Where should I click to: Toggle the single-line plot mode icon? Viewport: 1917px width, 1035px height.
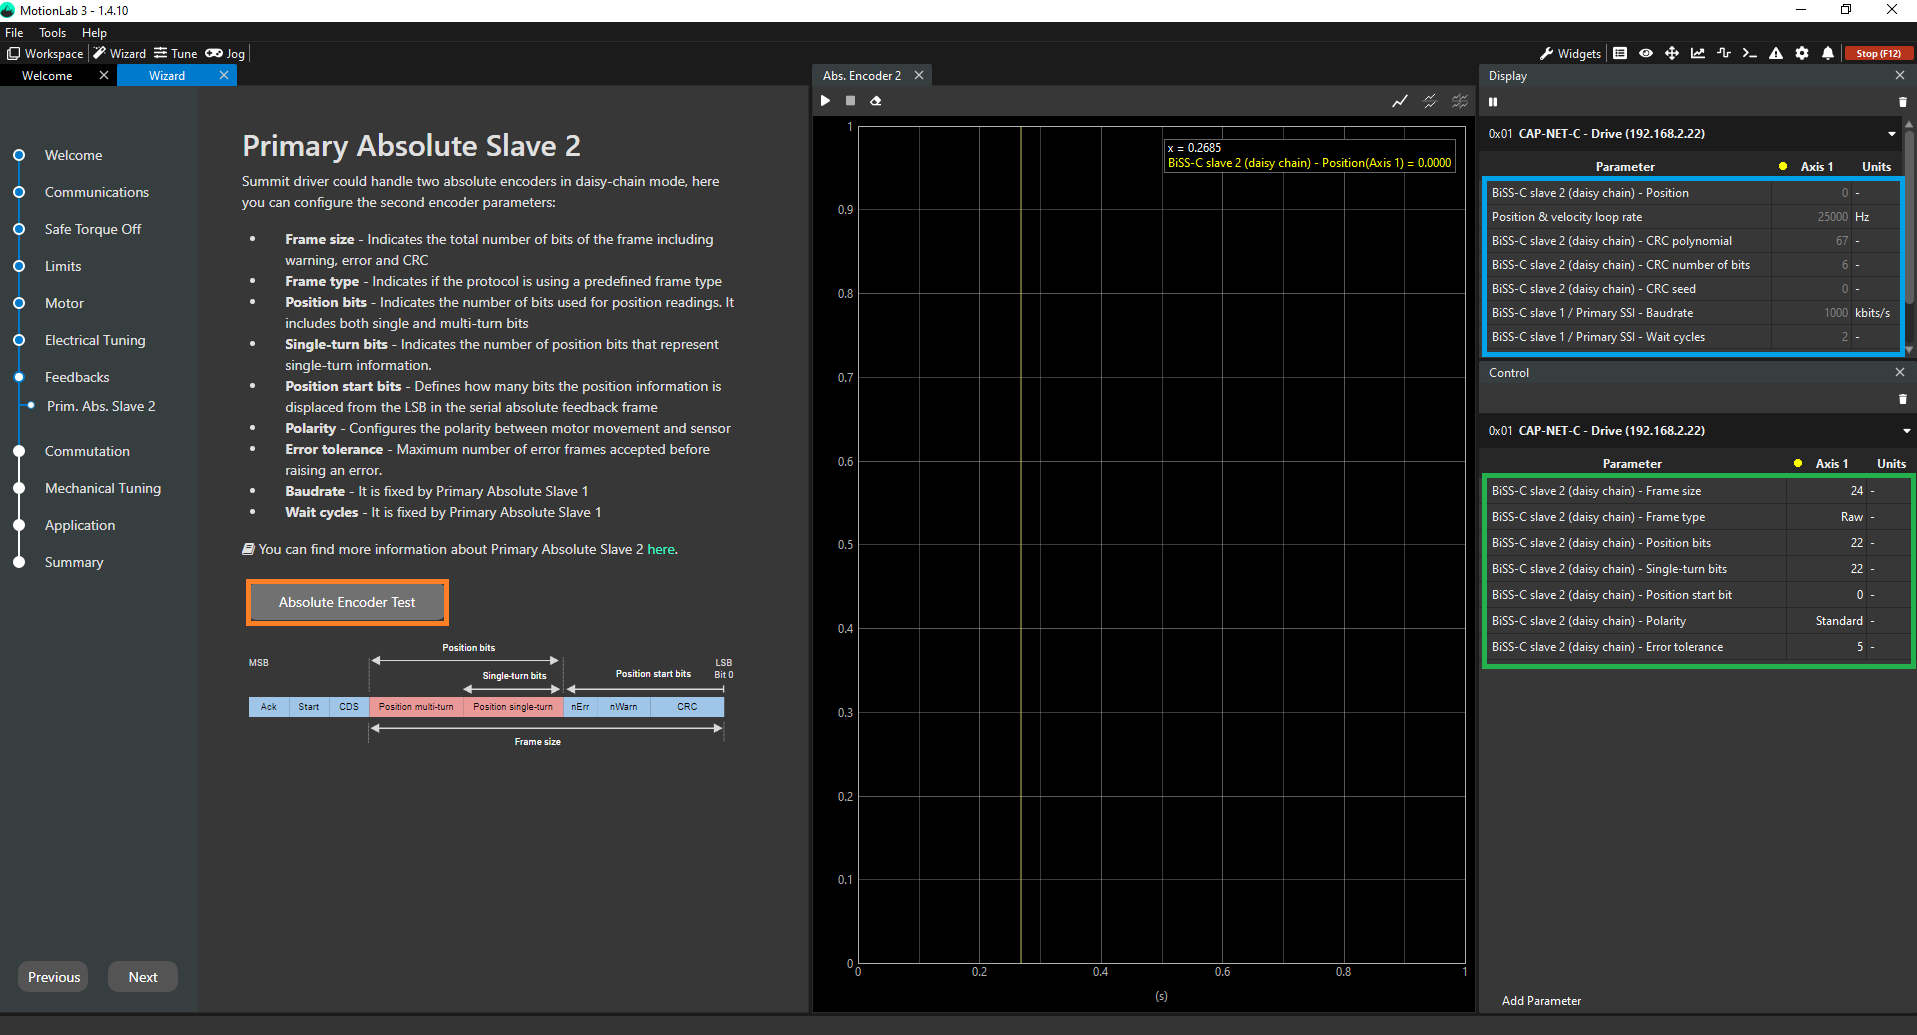(x=1400, y=101)
